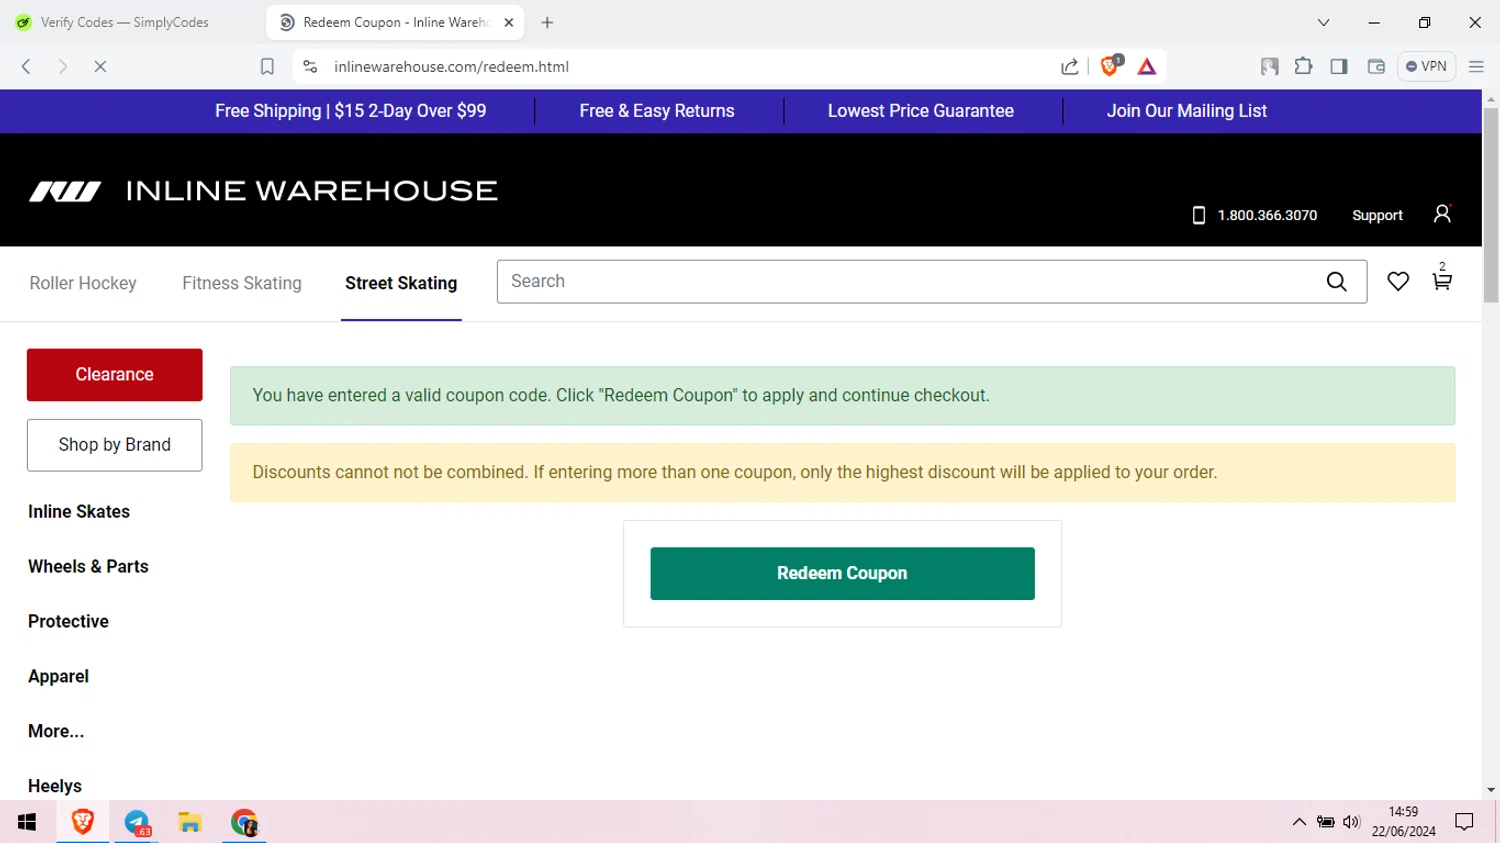Expand the tab search dropdown arrow
Viewport: 1500px width, 843px height.
point(1323,22)
